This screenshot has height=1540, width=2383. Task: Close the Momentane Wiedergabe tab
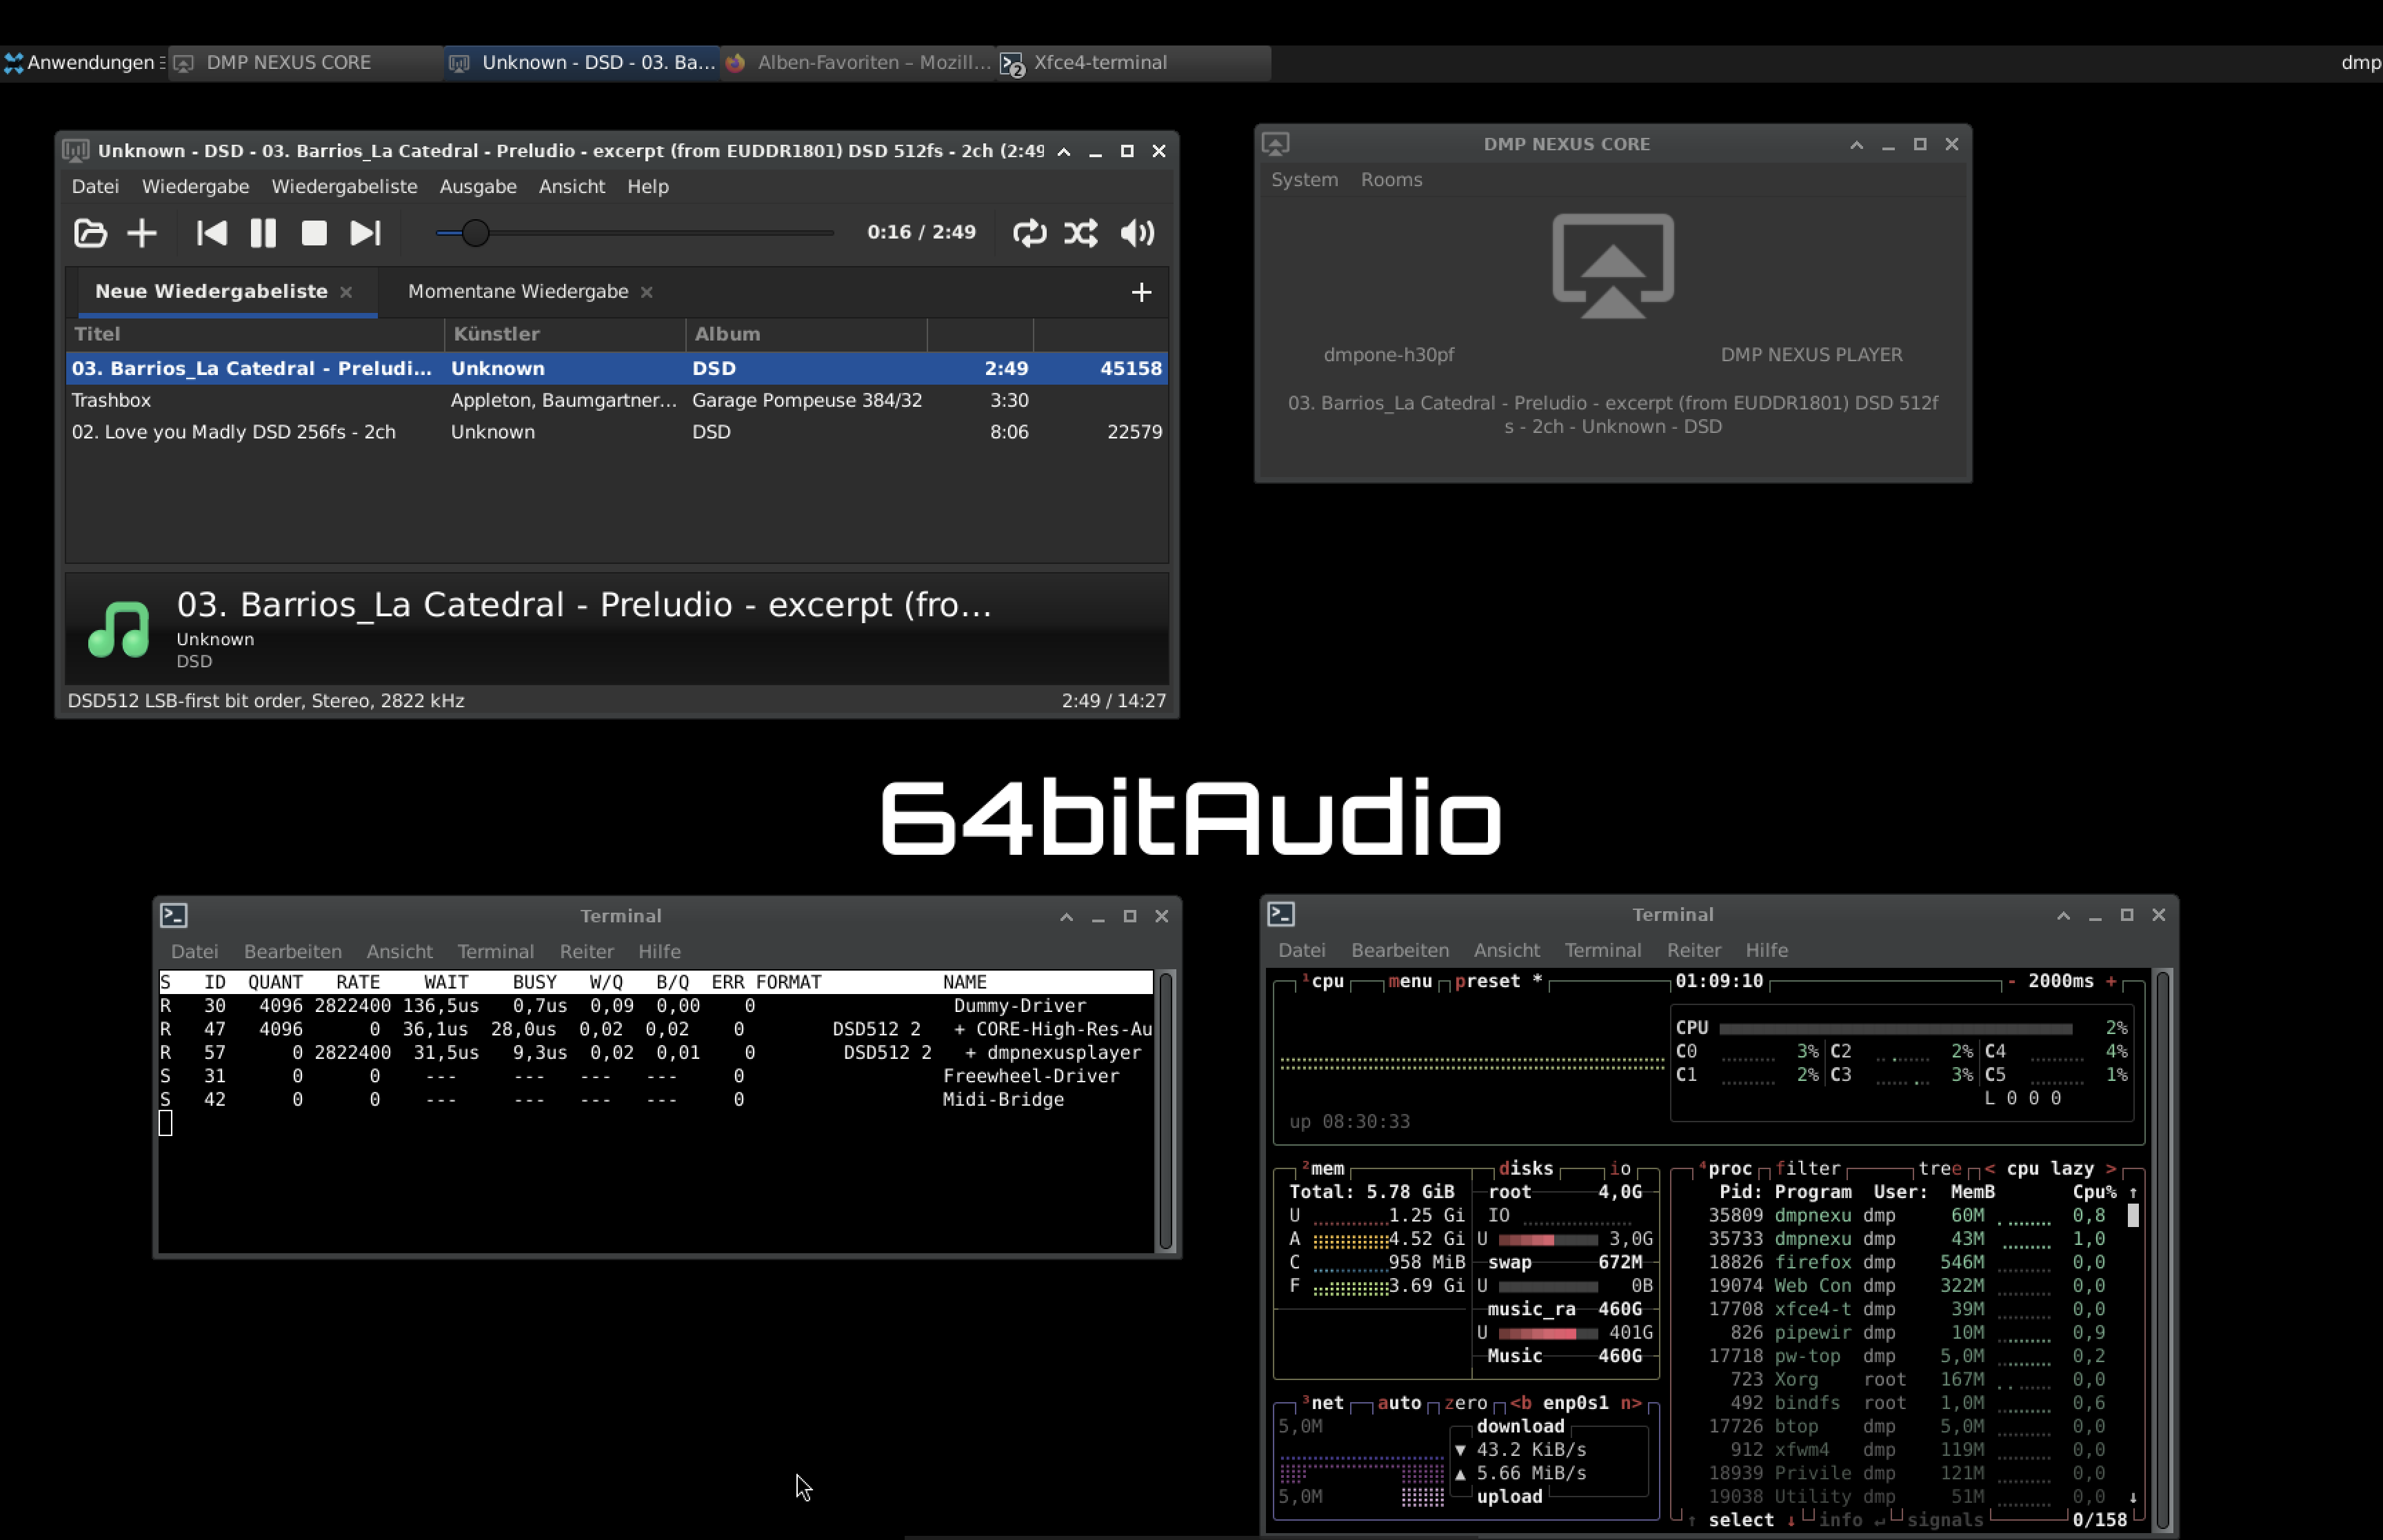click(x=647, y=292)
